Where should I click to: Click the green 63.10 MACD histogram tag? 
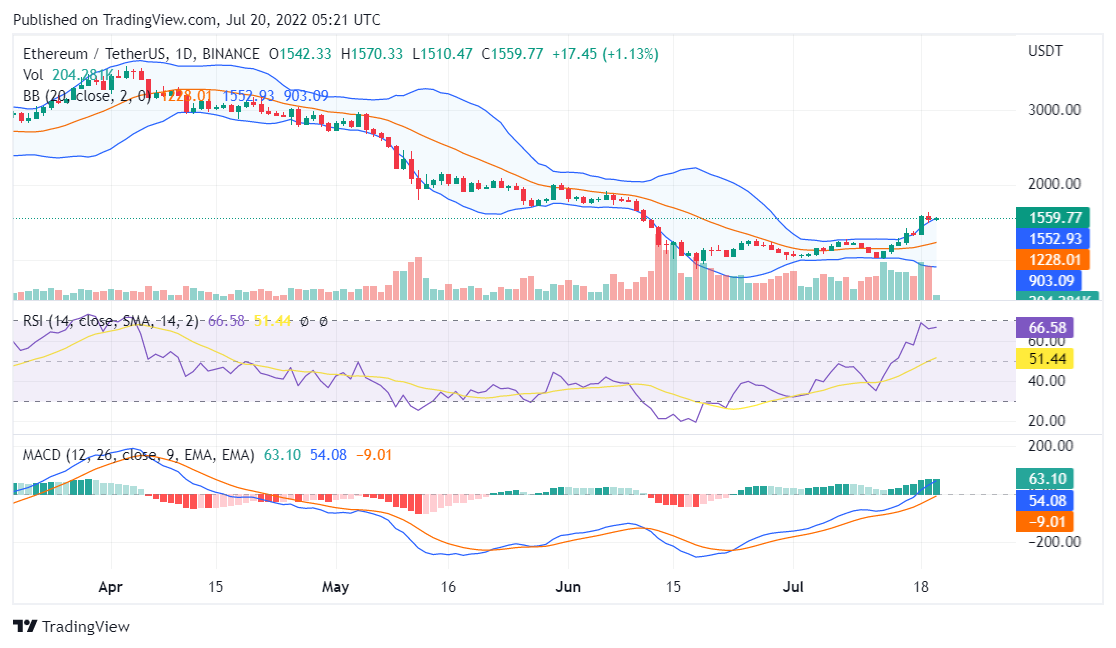pyautogui.click(x=1043, y=478)
